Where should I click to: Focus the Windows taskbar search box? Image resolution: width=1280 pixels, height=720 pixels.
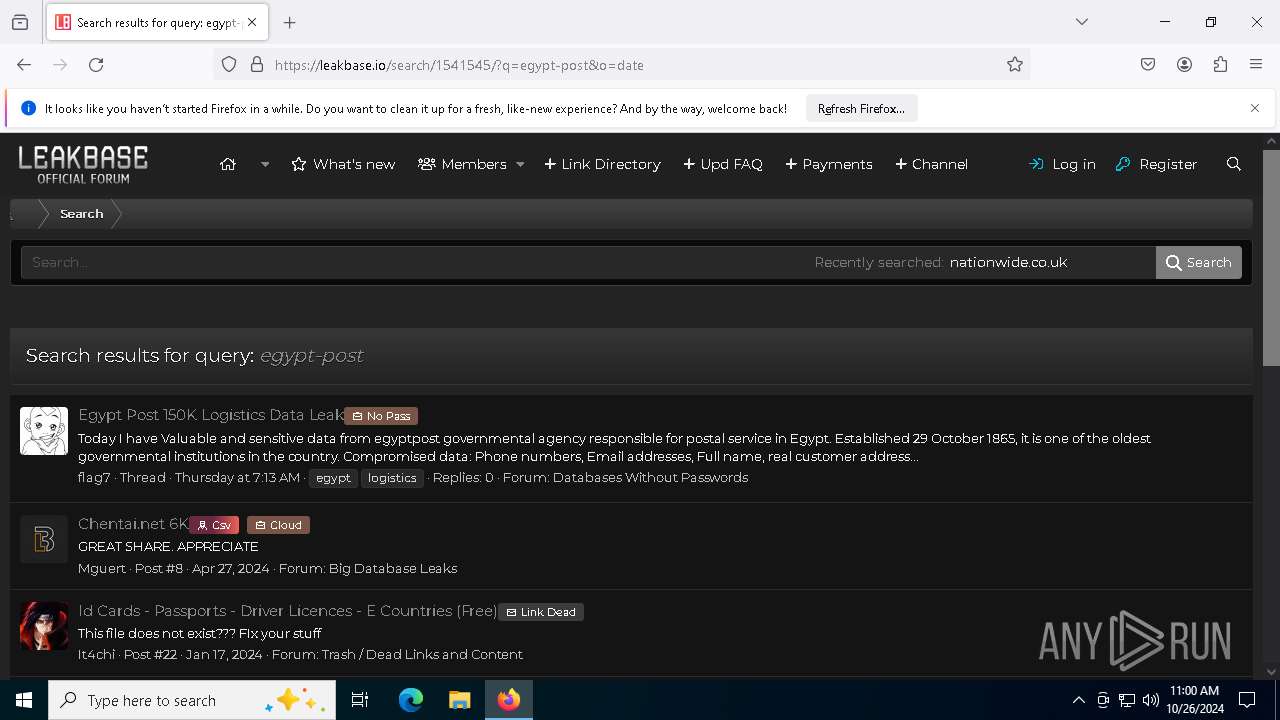point(192,700)
